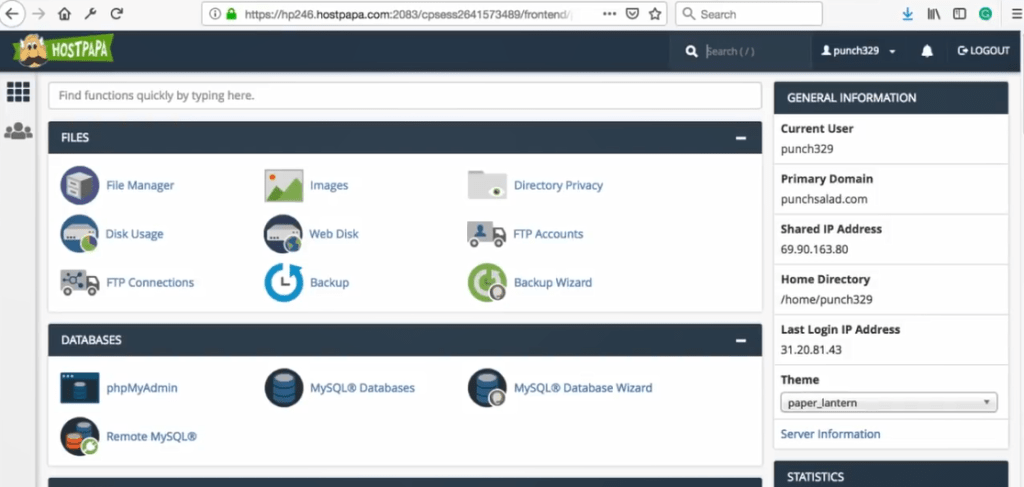Screen dimensions: 1024x487
Task: Open the User Manager sidebar icon
Action: click(x=18, y=131)
